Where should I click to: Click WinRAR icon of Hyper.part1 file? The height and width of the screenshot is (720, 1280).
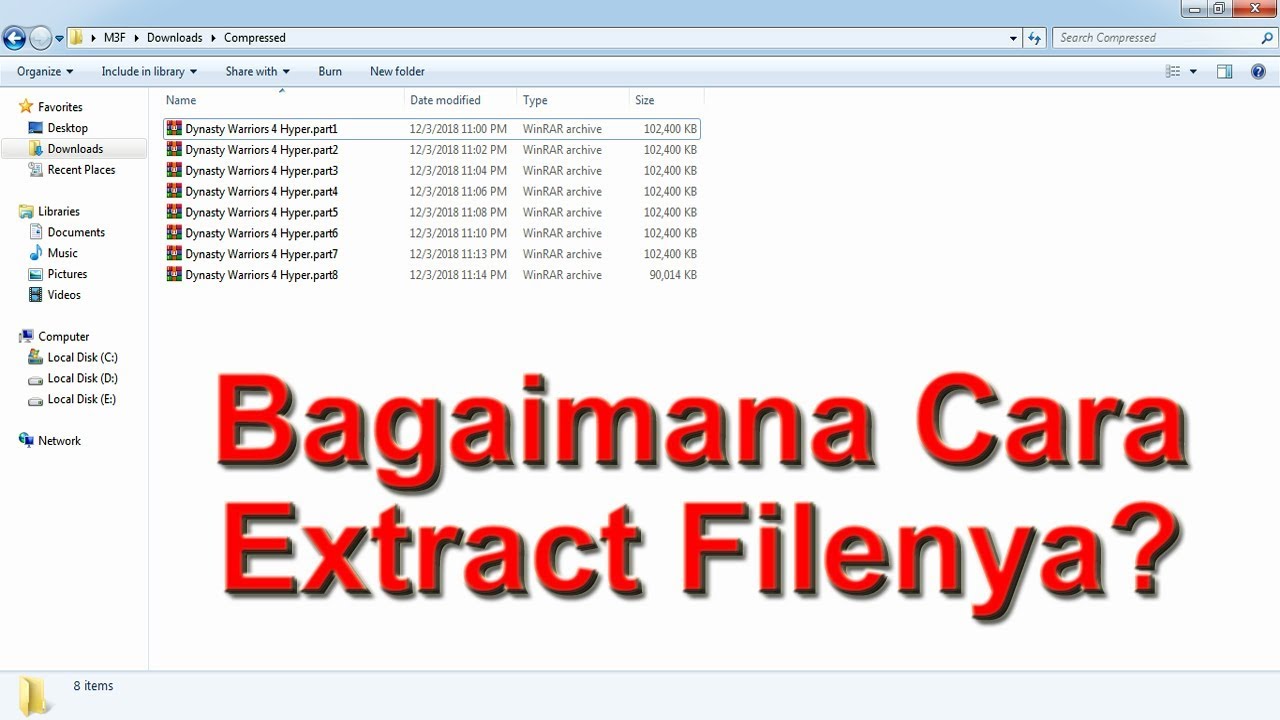[175, 128]
